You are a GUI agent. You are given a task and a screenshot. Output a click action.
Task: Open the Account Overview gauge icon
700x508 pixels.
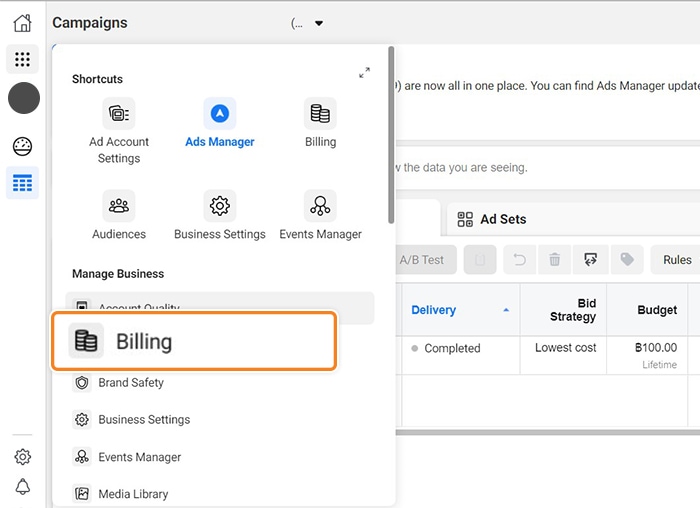22,146
